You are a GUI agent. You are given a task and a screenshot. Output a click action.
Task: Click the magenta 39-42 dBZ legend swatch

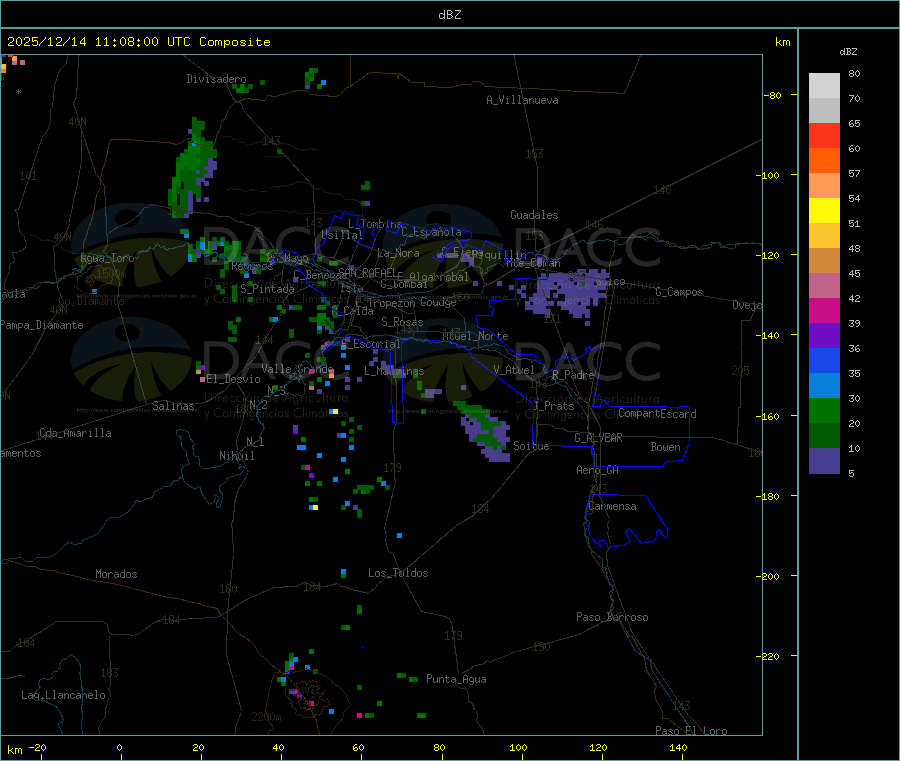(x=824, y=310)
